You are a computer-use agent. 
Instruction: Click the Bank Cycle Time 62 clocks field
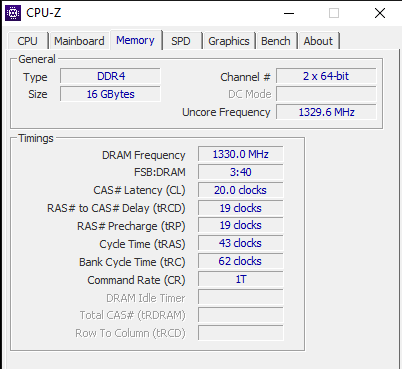241,261
